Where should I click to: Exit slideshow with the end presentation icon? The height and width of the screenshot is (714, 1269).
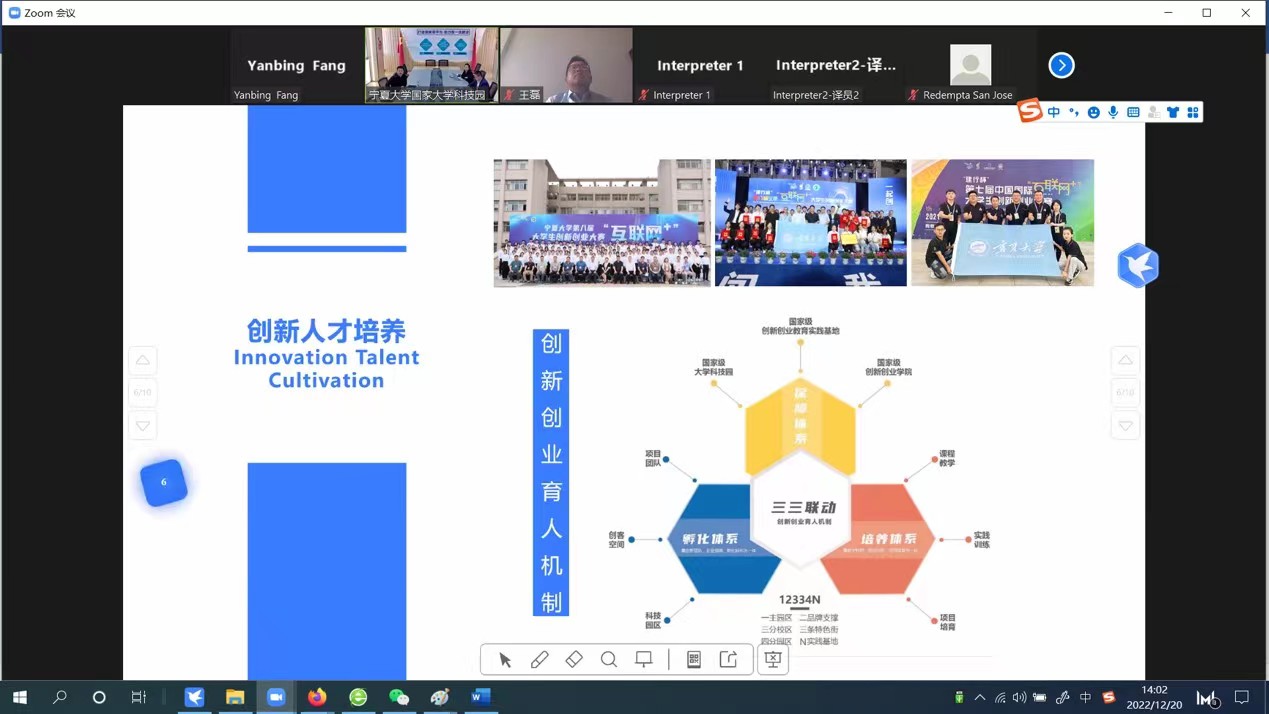773,660
